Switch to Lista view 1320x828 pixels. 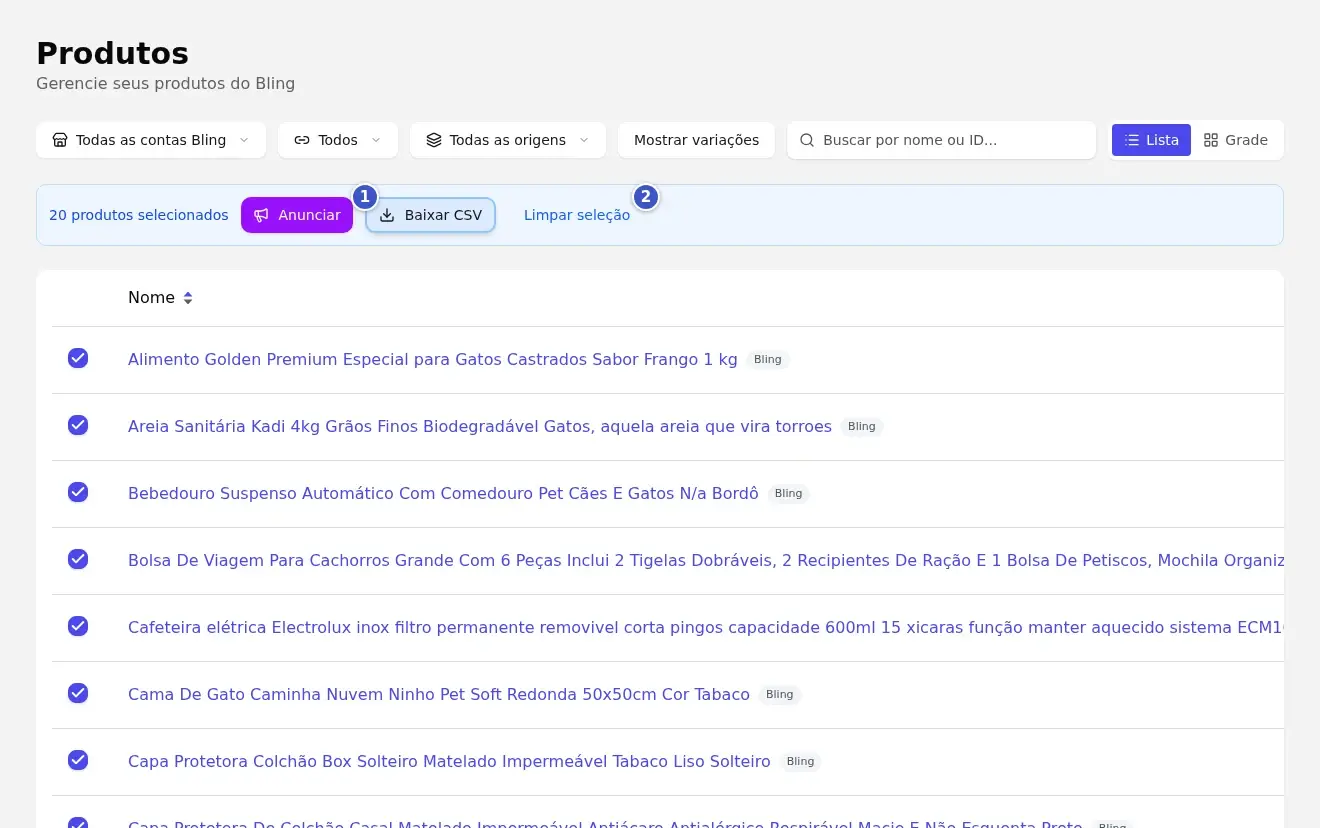(x=1151, y=140)
